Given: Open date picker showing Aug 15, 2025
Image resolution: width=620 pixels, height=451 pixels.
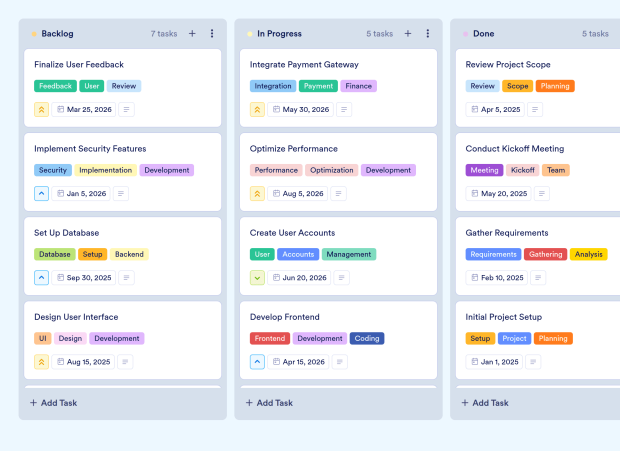Looking at the screenshot, I should (x=83, y=362).
